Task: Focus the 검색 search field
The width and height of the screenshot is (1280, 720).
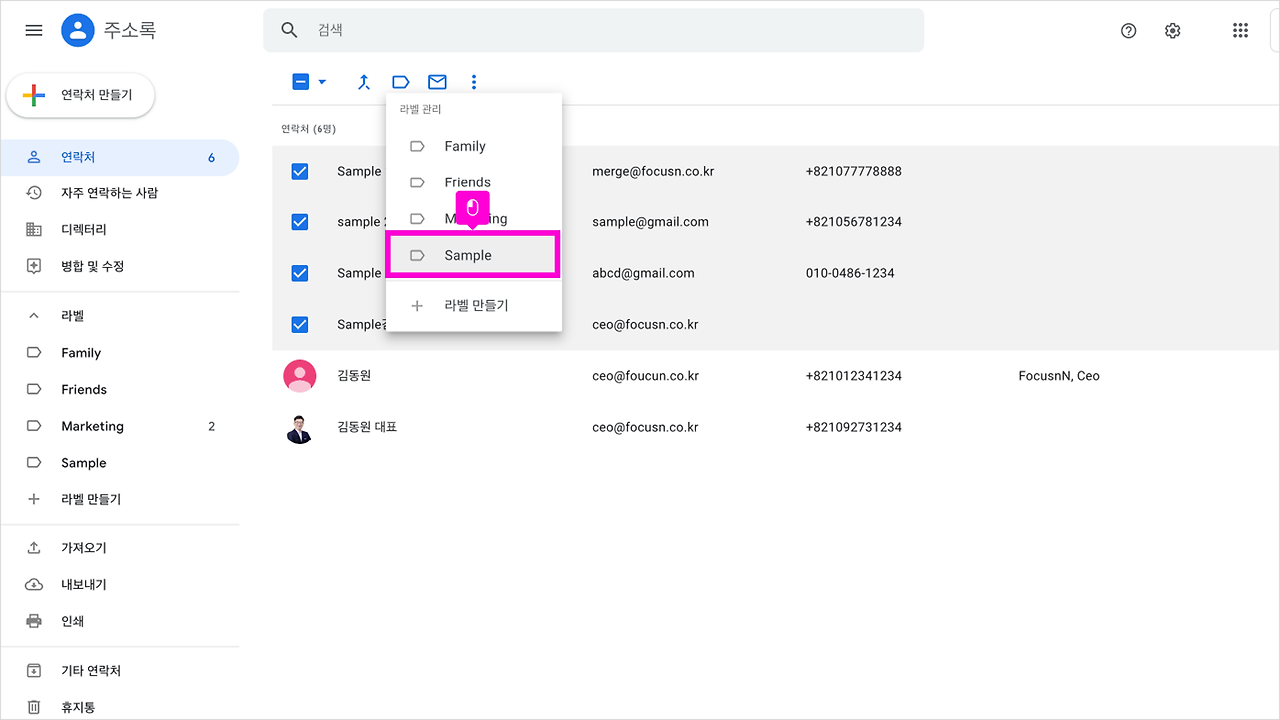Action: 593,30
